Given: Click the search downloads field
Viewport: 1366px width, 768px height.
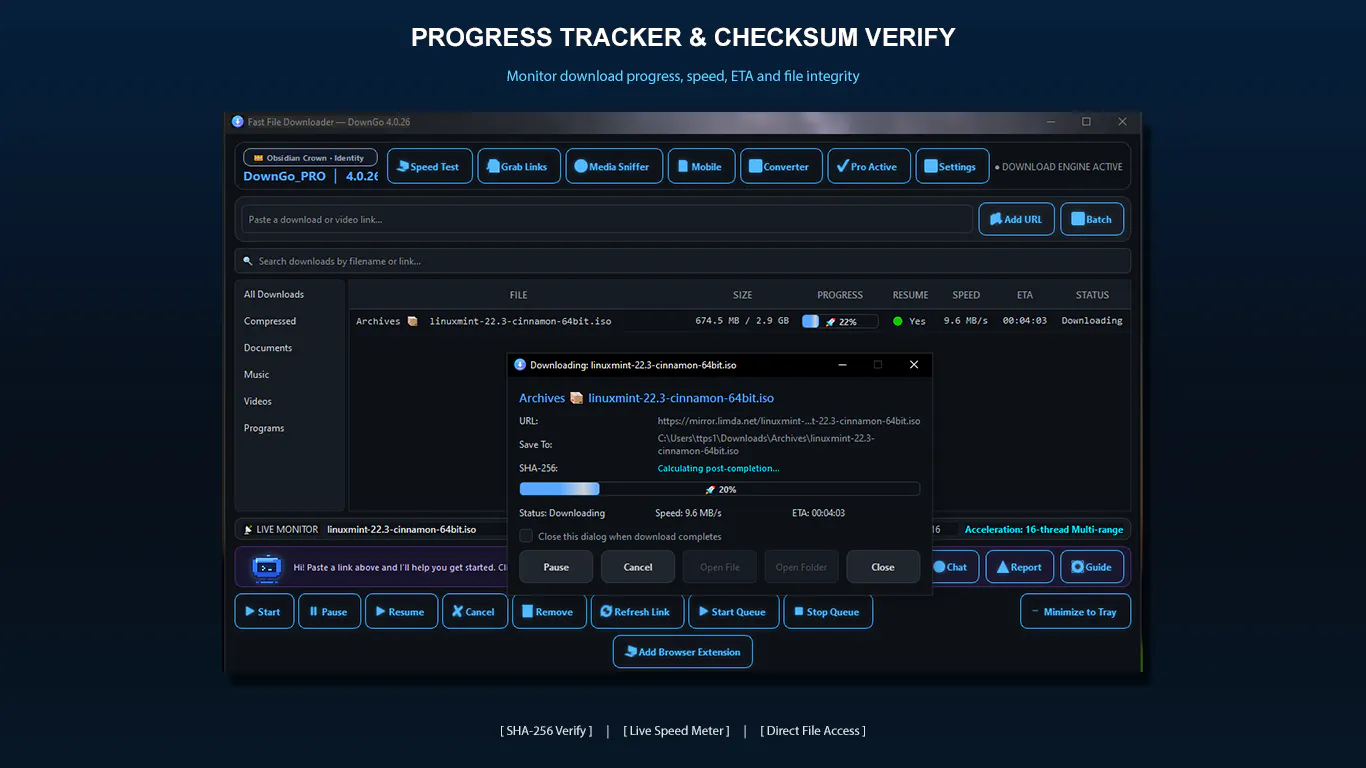Looking at the screenshot, I should point(683,261).
